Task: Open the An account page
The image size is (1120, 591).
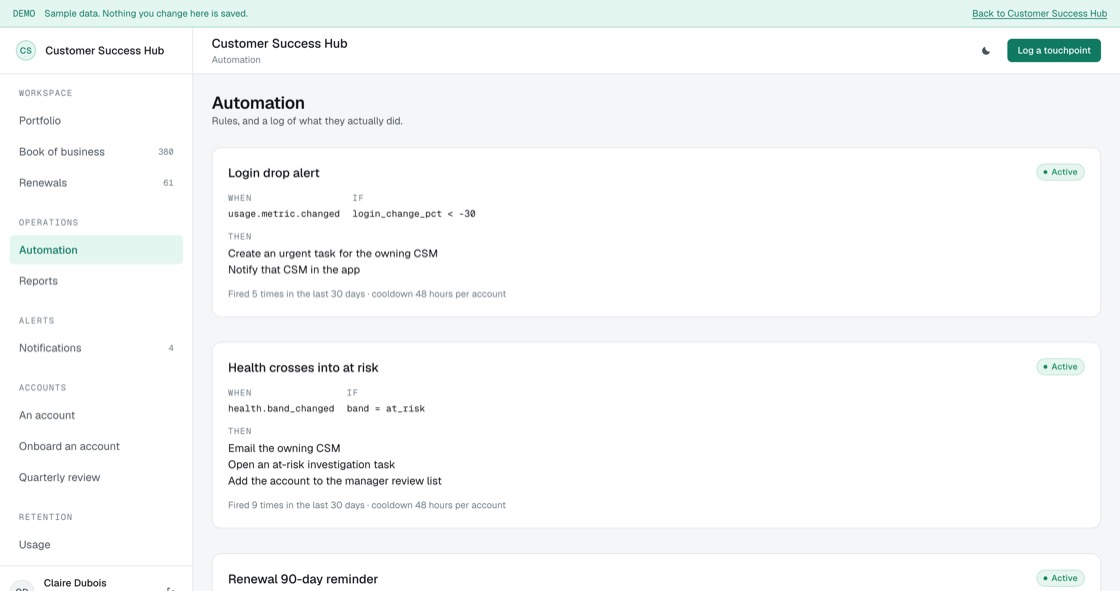Action: tap(96, 415)
